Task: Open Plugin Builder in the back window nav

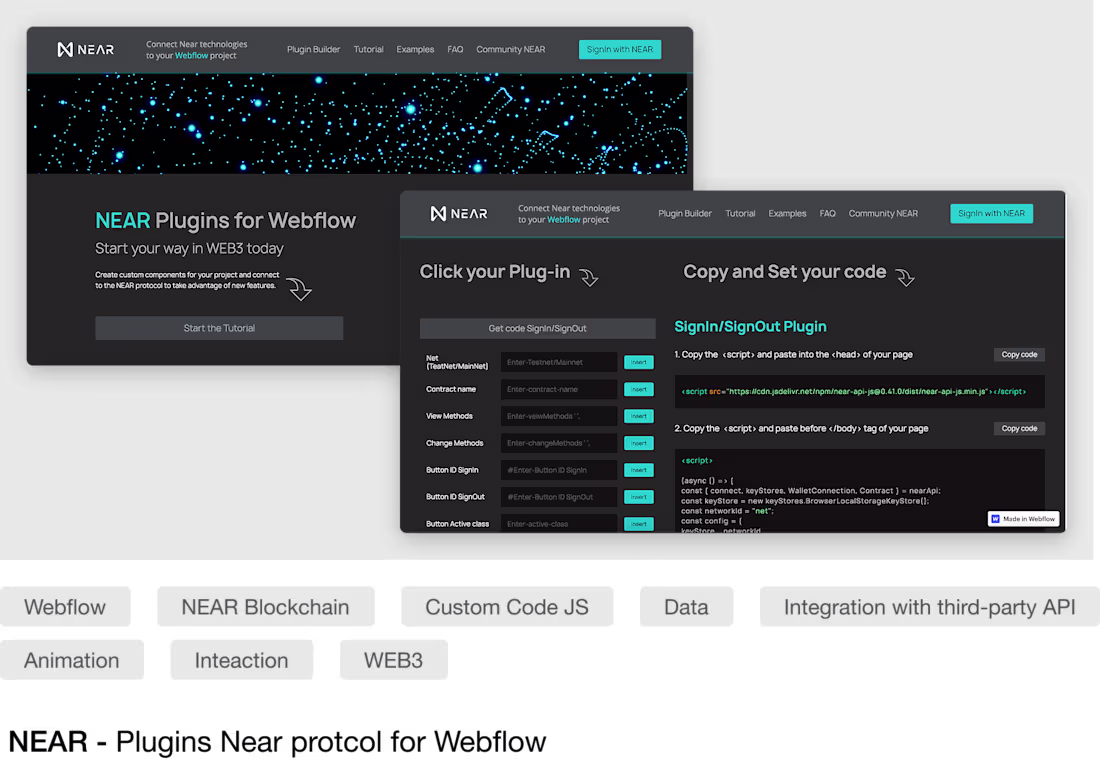Action: [313, 50]
